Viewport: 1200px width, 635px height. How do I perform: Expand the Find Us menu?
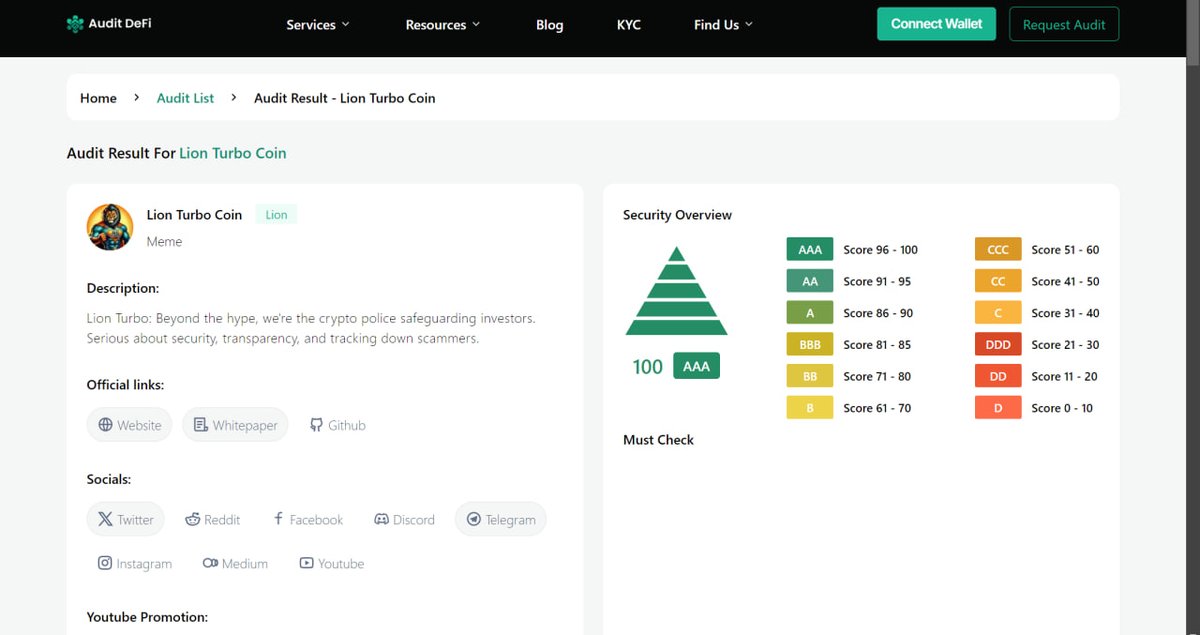click(722, 24)
